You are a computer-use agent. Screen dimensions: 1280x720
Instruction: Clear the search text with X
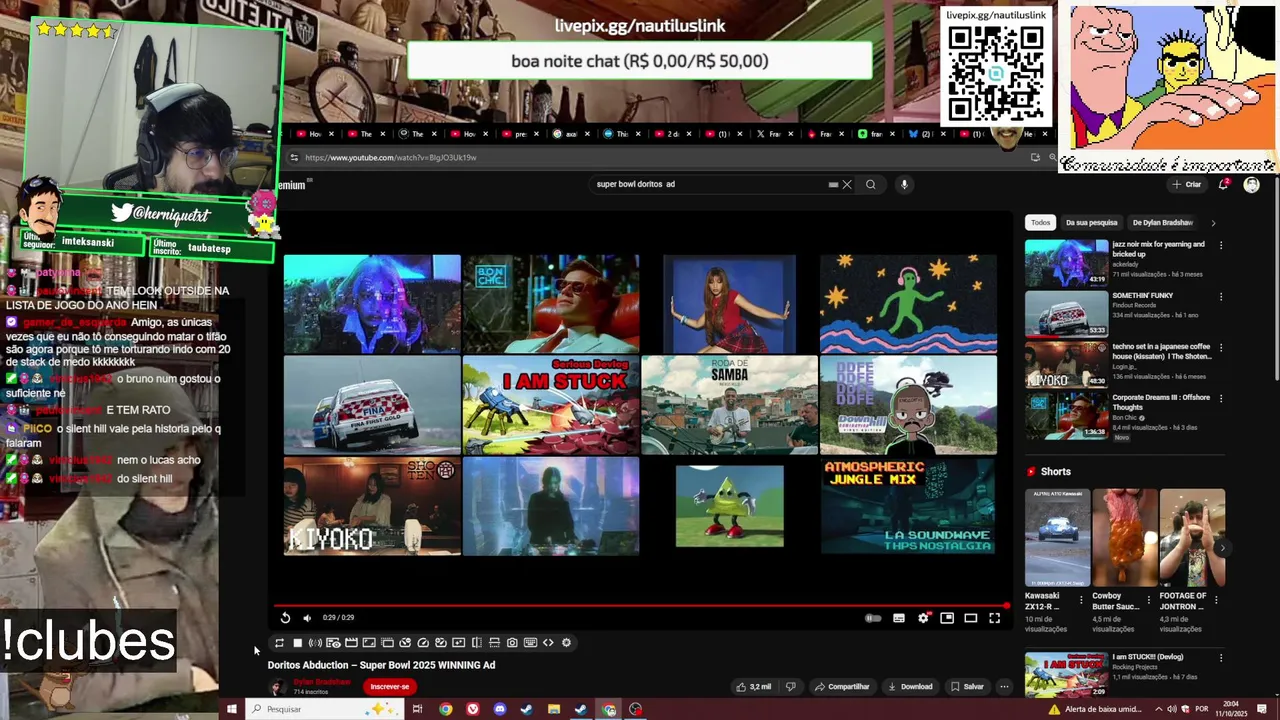click(x=846, y=184)
